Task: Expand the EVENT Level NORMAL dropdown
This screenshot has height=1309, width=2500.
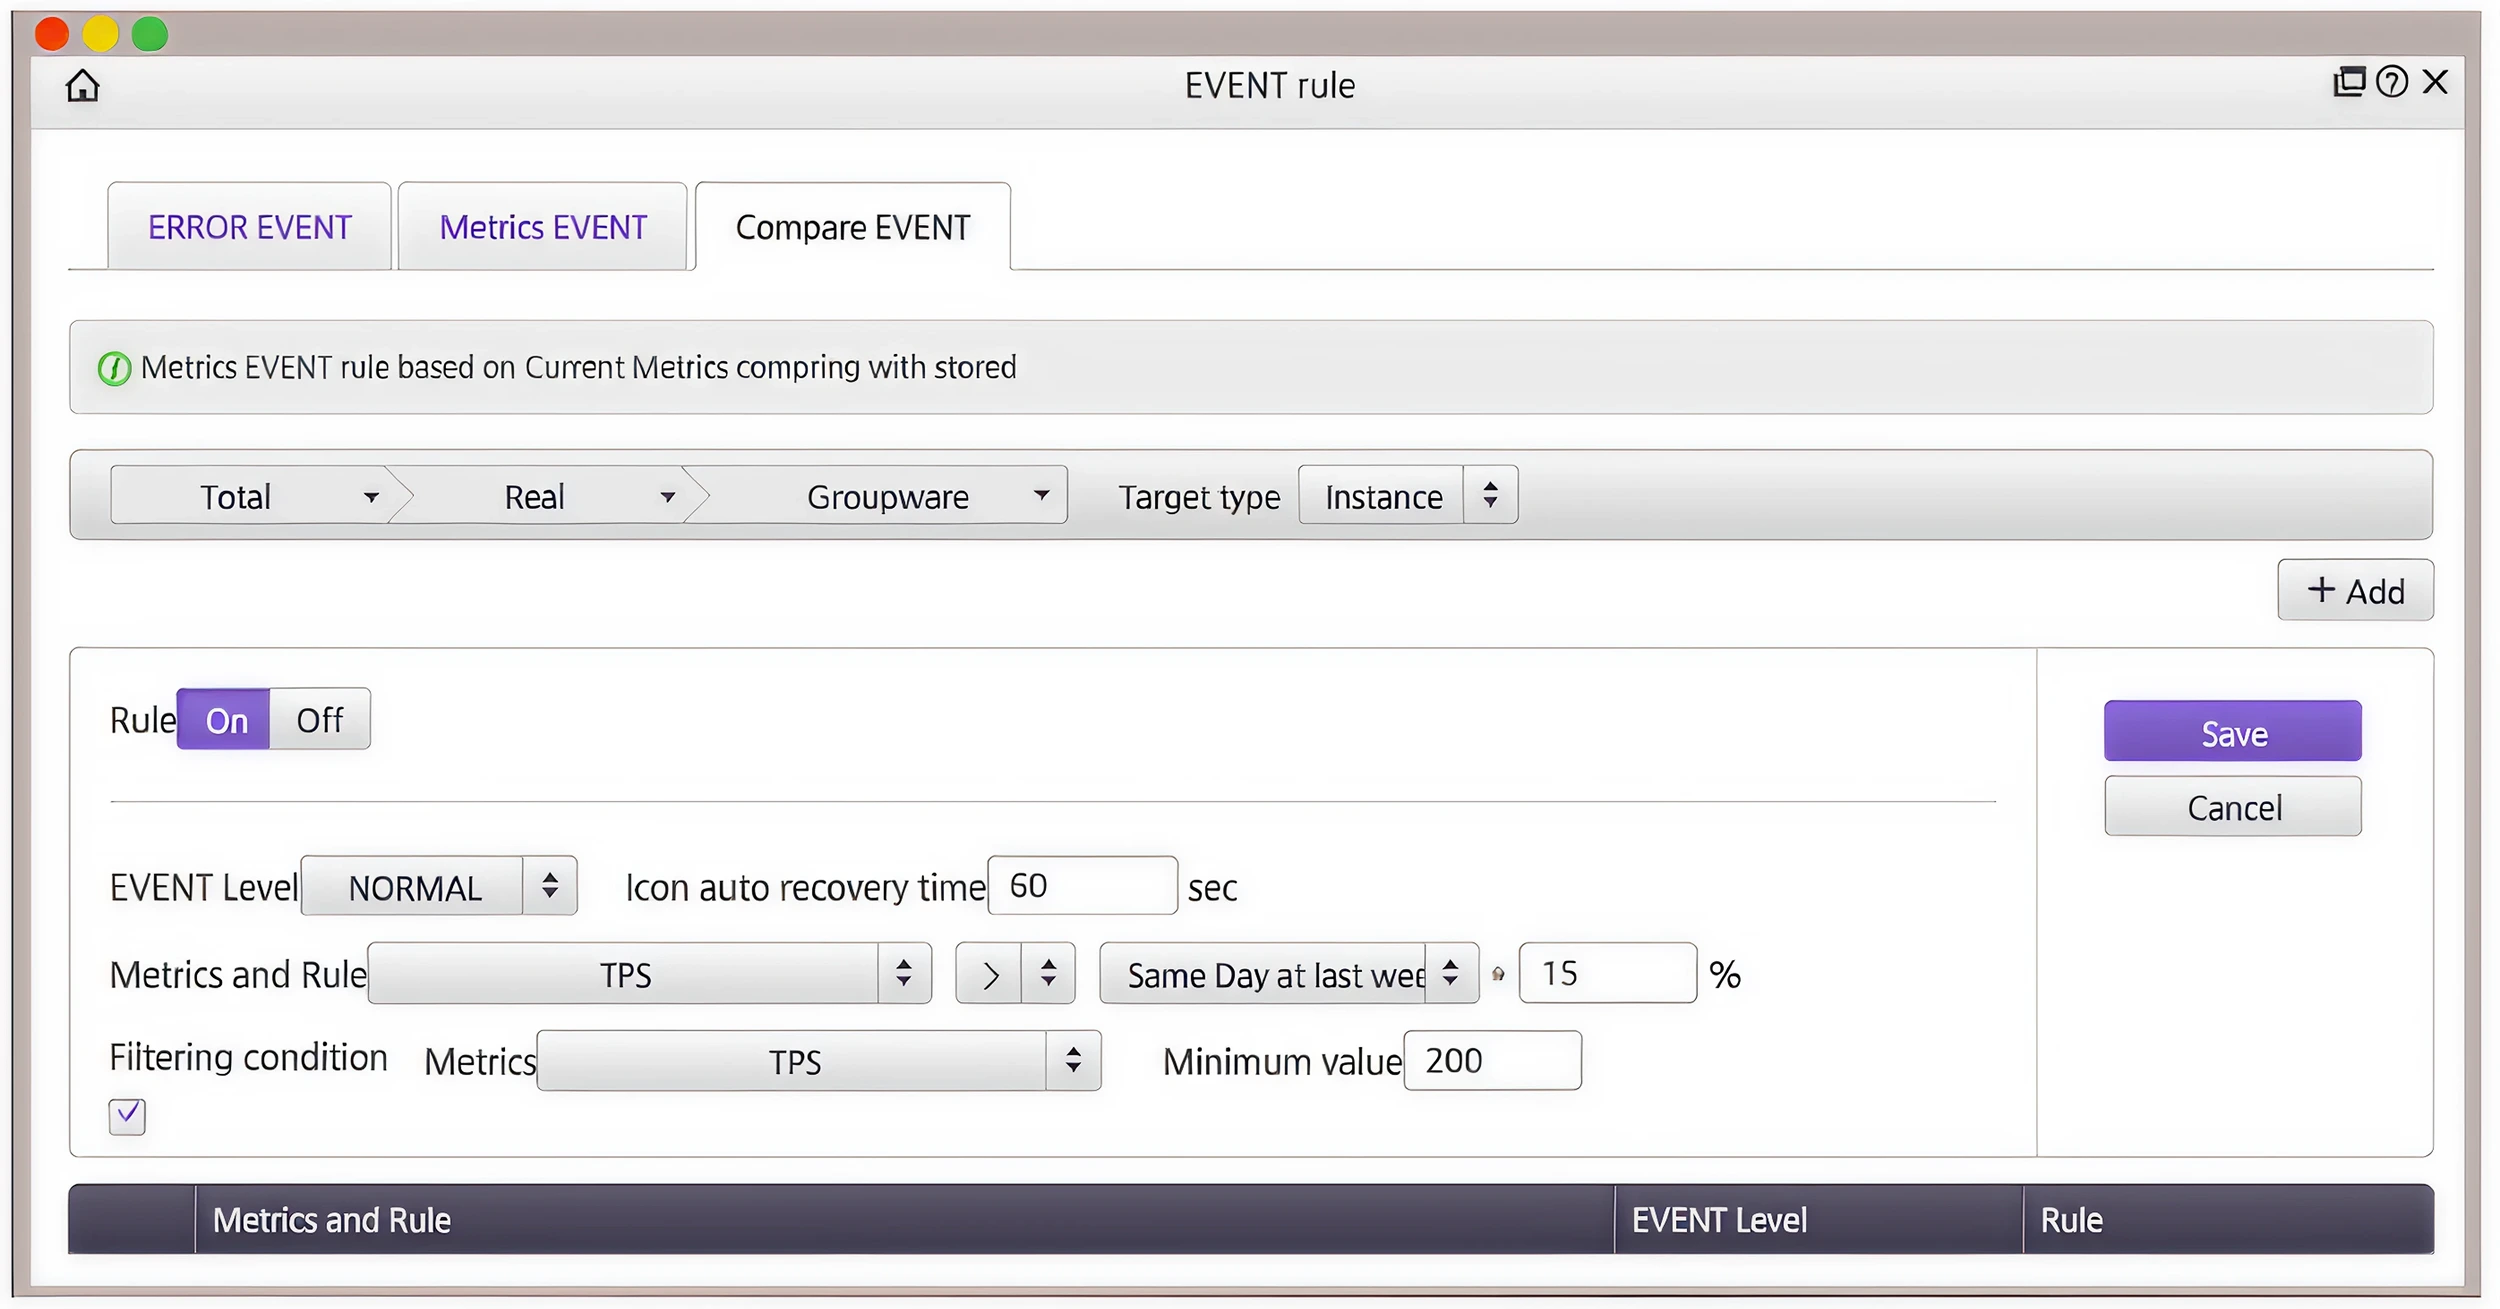Action: click(439, 887)
